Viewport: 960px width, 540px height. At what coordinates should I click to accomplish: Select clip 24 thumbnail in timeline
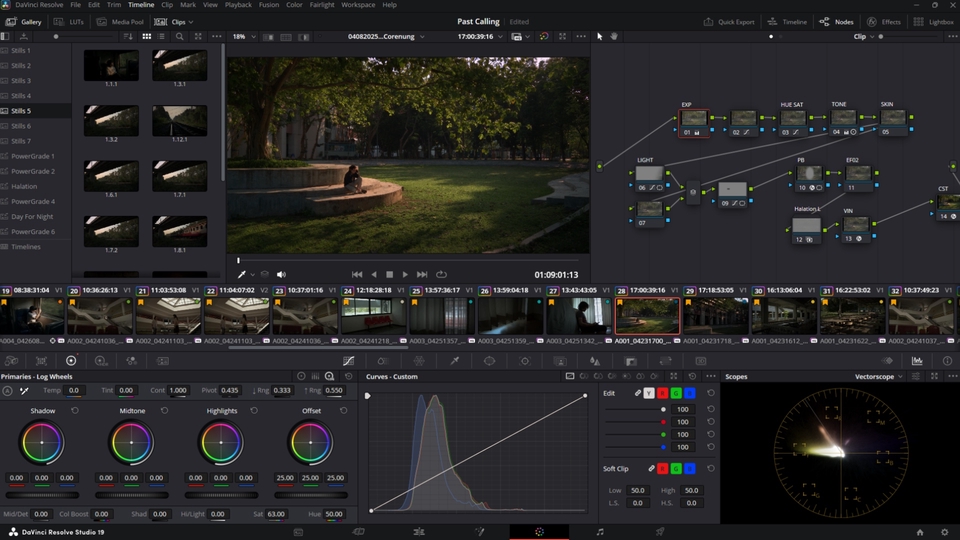pos(373,316)
